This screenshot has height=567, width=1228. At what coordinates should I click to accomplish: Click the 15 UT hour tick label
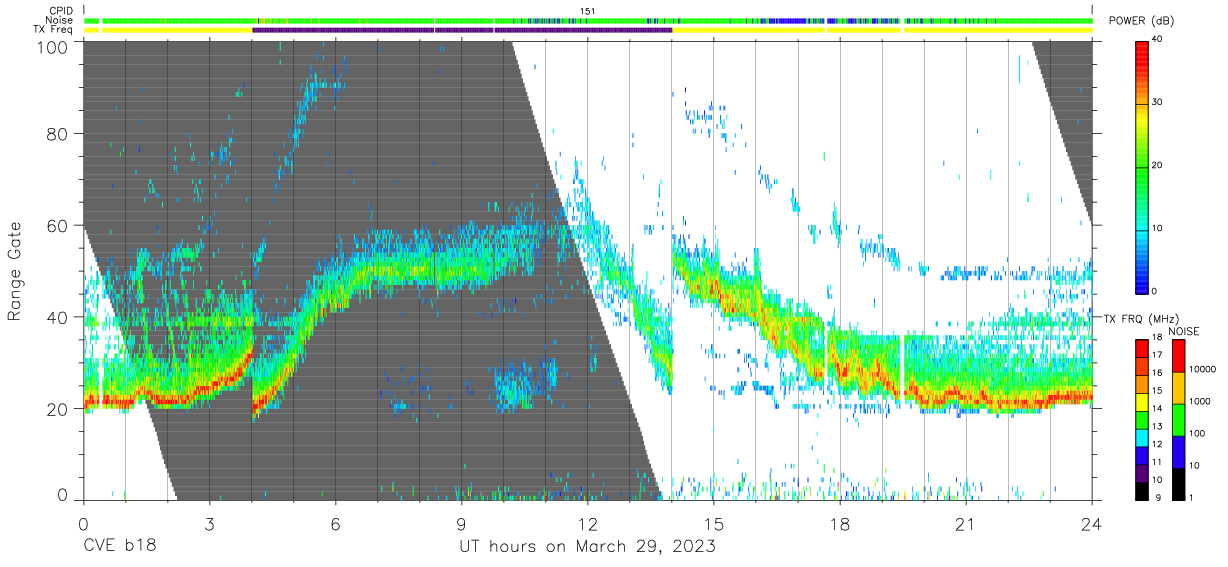click(713, 524)
